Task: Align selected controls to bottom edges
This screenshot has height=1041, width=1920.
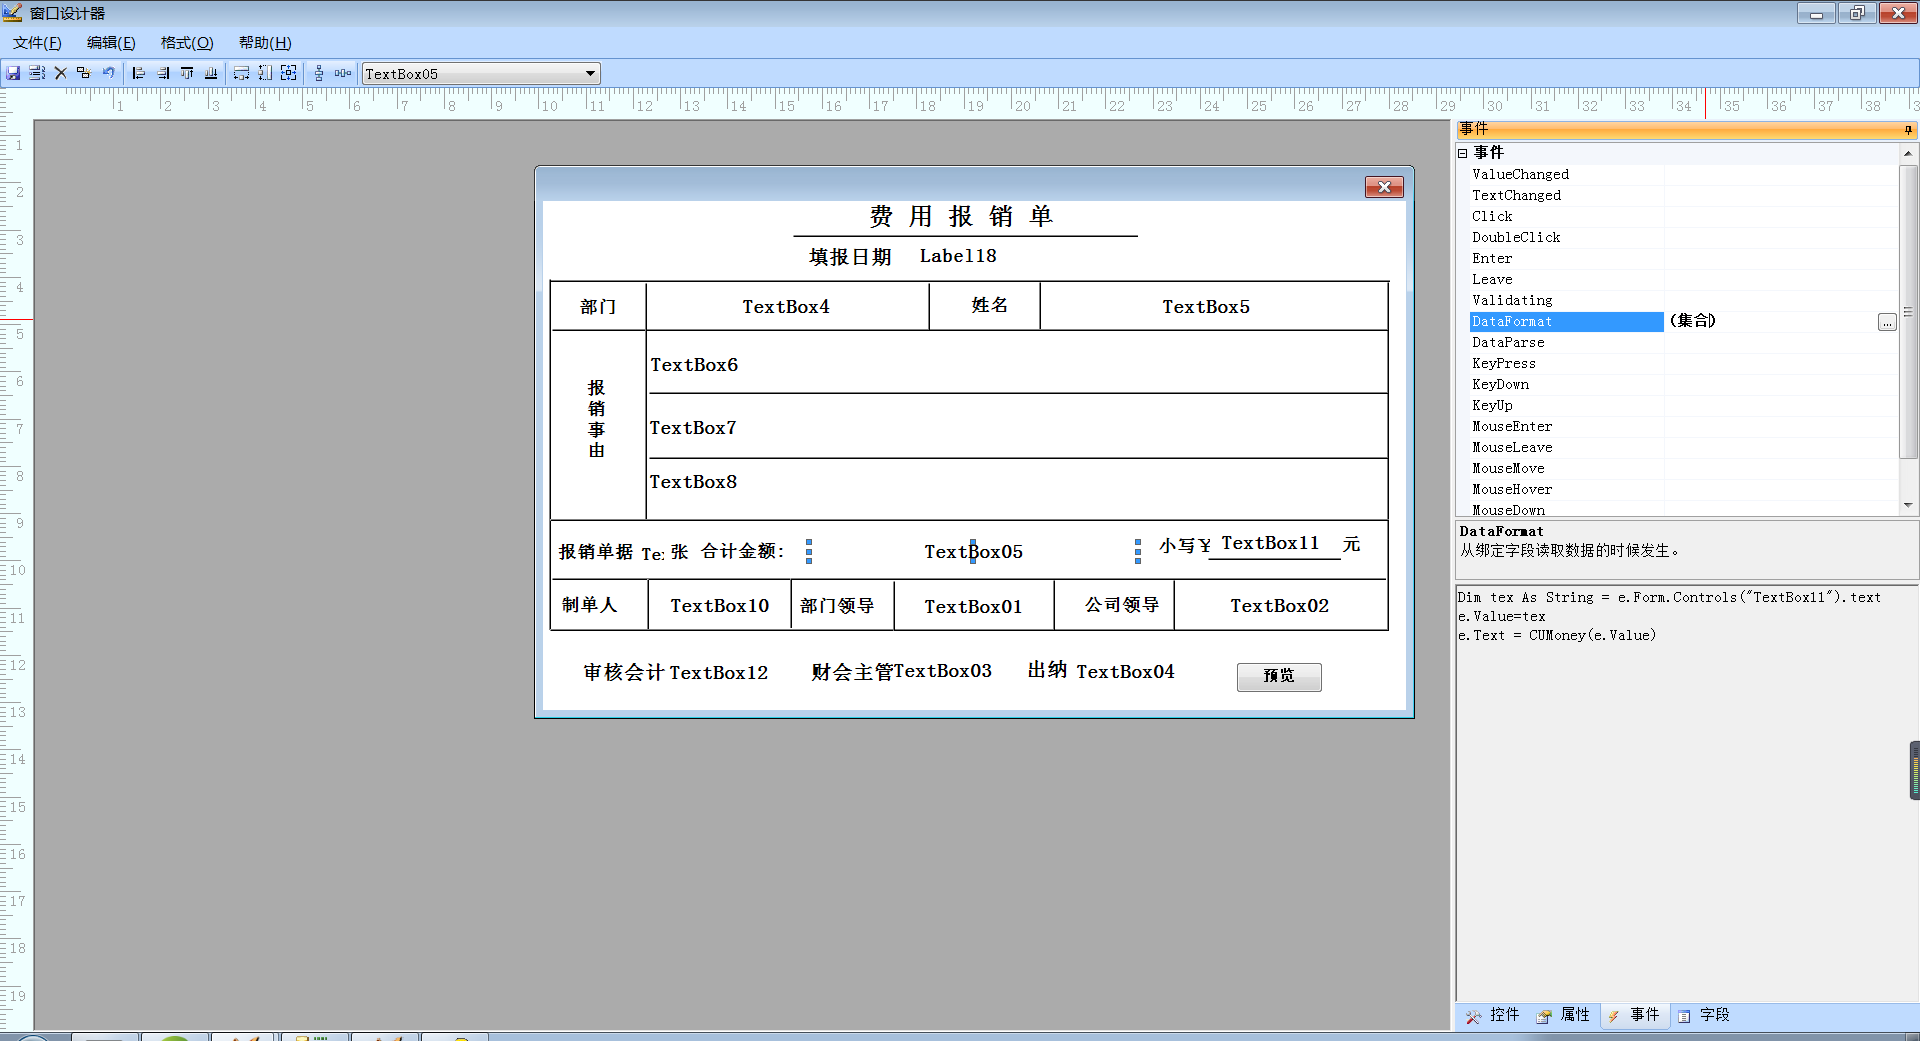Action: click(211, 73)
